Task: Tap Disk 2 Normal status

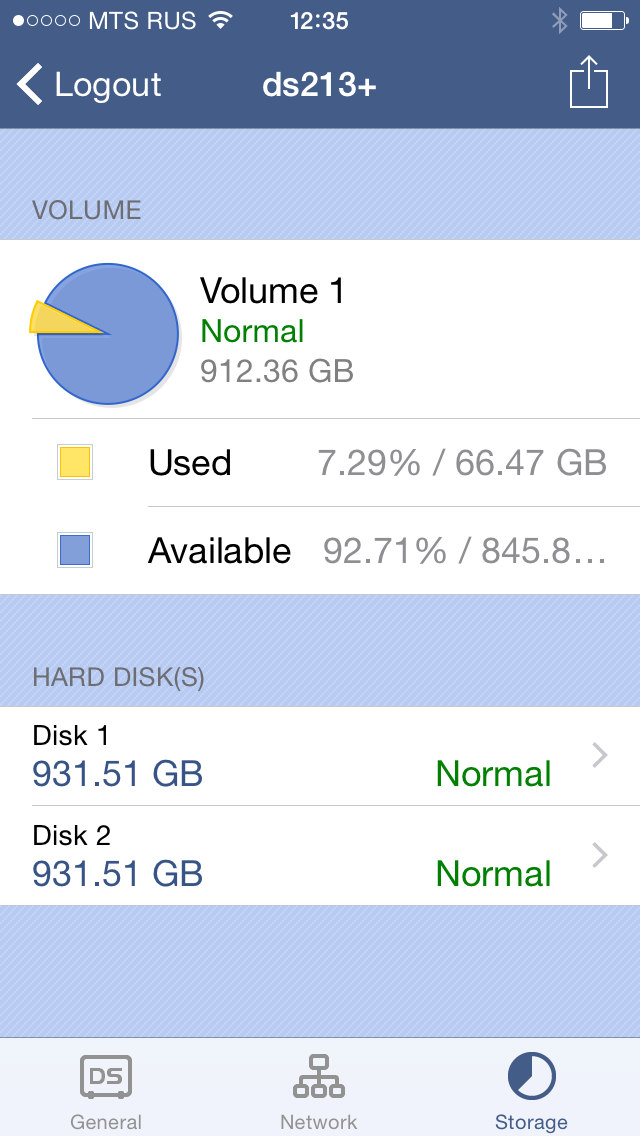Action: [493, 874]
